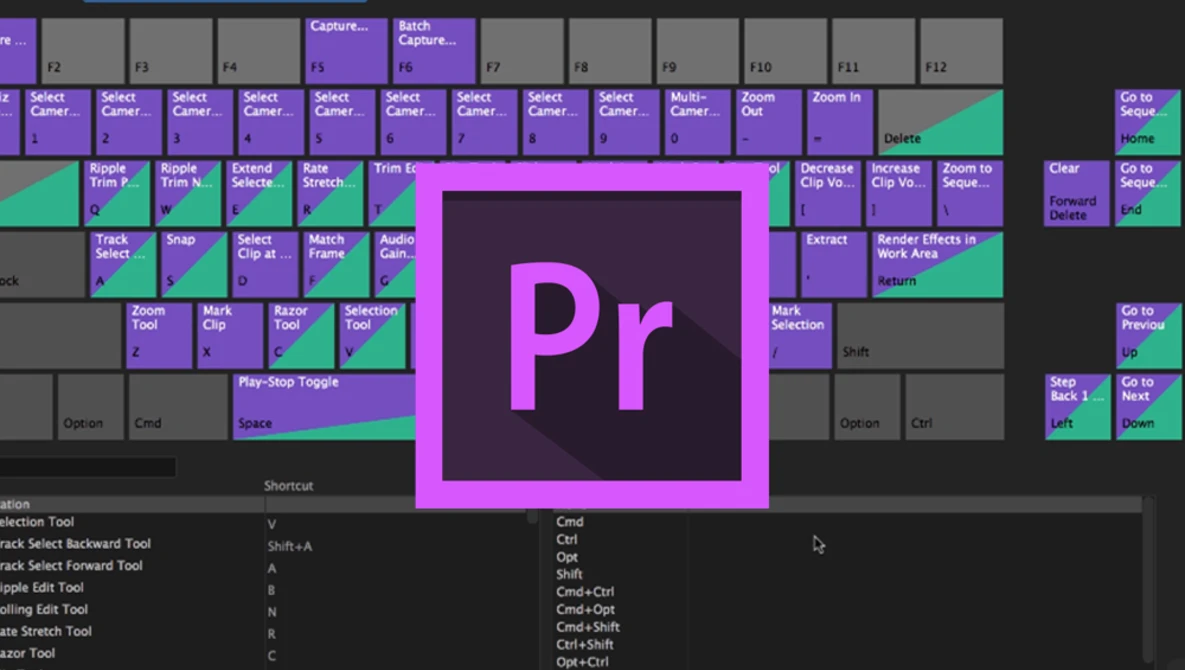Click the Shift+A shortcut value
Image resolution: width=1185 pixels, height=670 pixels.
pyautogui.click(x=289, y=546)
